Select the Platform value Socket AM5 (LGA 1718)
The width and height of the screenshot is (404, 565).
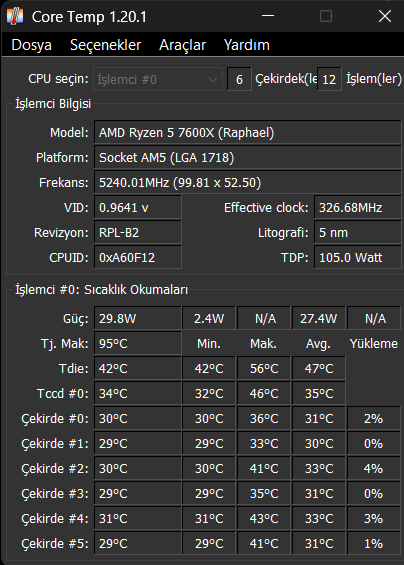pyautogui.click(x=248, y=157)
